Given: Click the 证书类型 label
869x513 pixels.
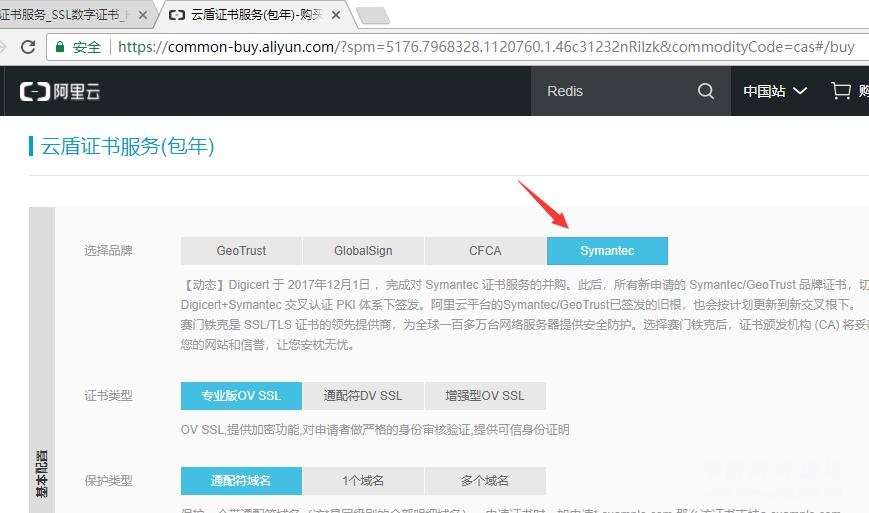Looking at the screenshot, I should [x=108, y=396].
